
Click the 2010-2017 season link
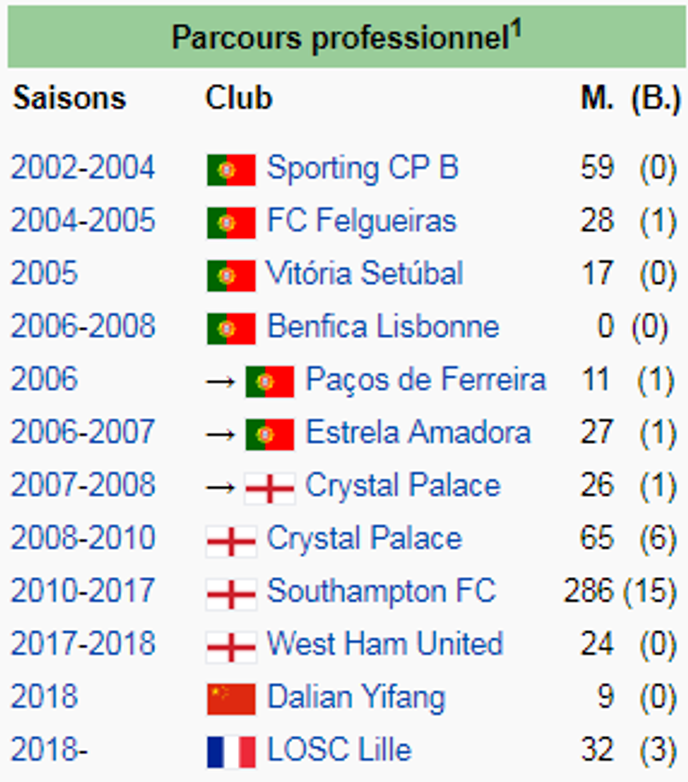pos(83,591)
